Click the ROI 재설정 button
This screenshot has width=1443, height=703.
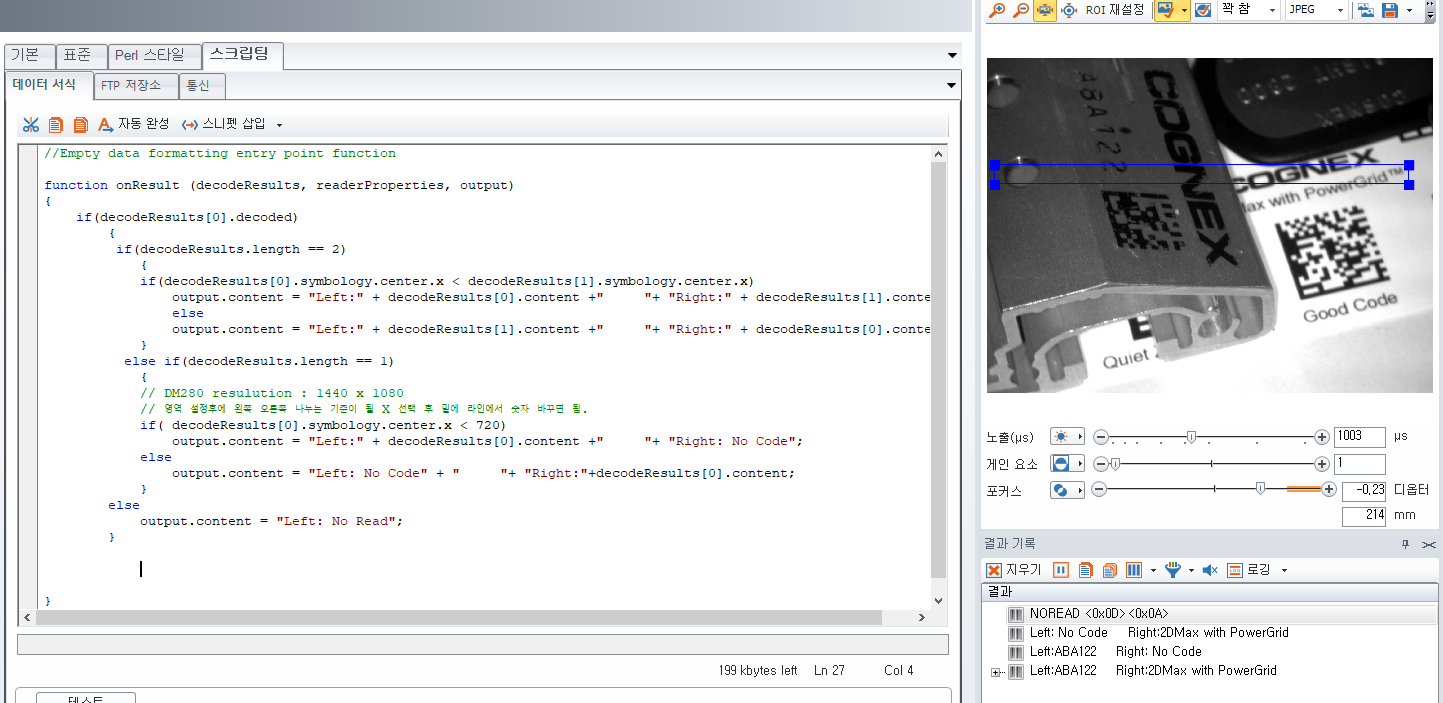[x=1115, y=10]
